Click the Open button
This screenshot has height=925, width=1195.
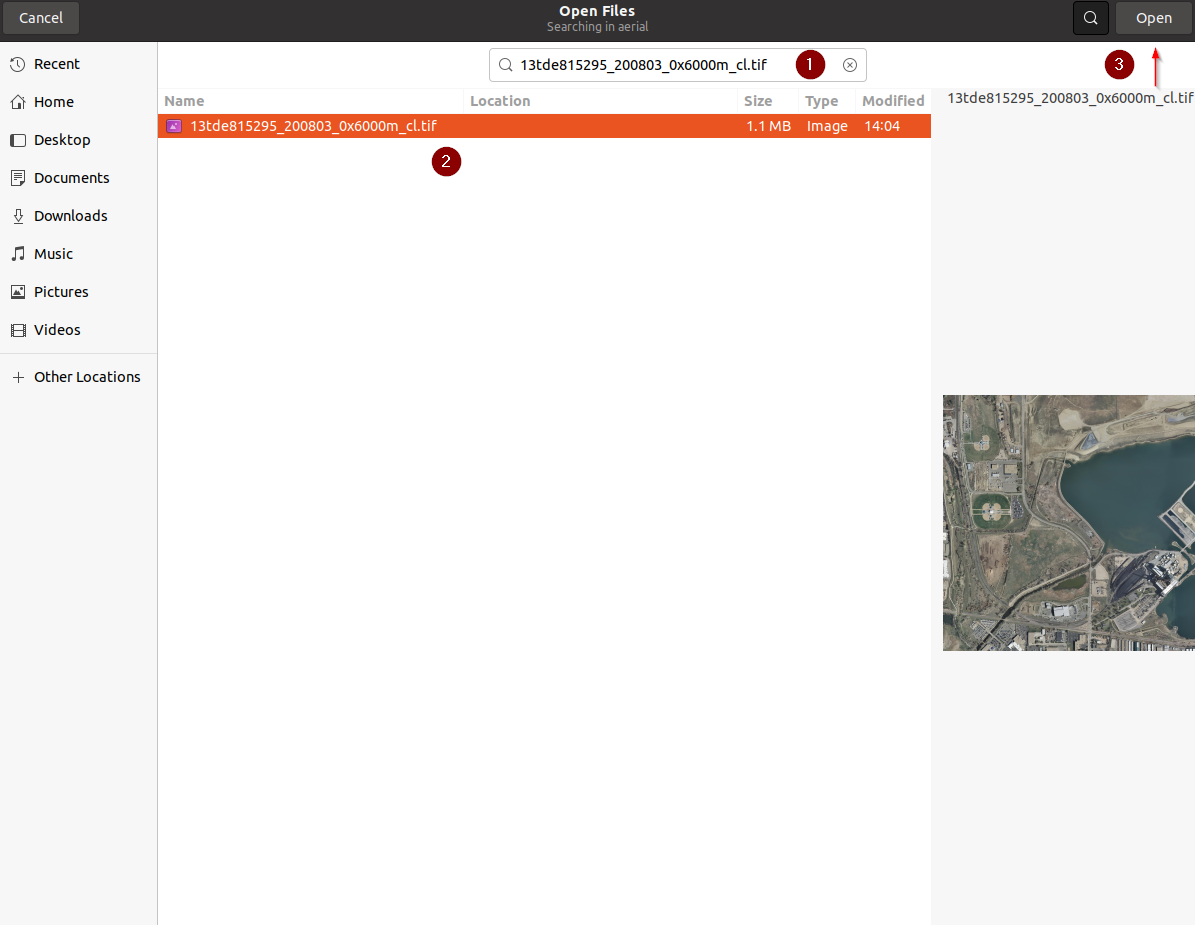(1154, 18)
